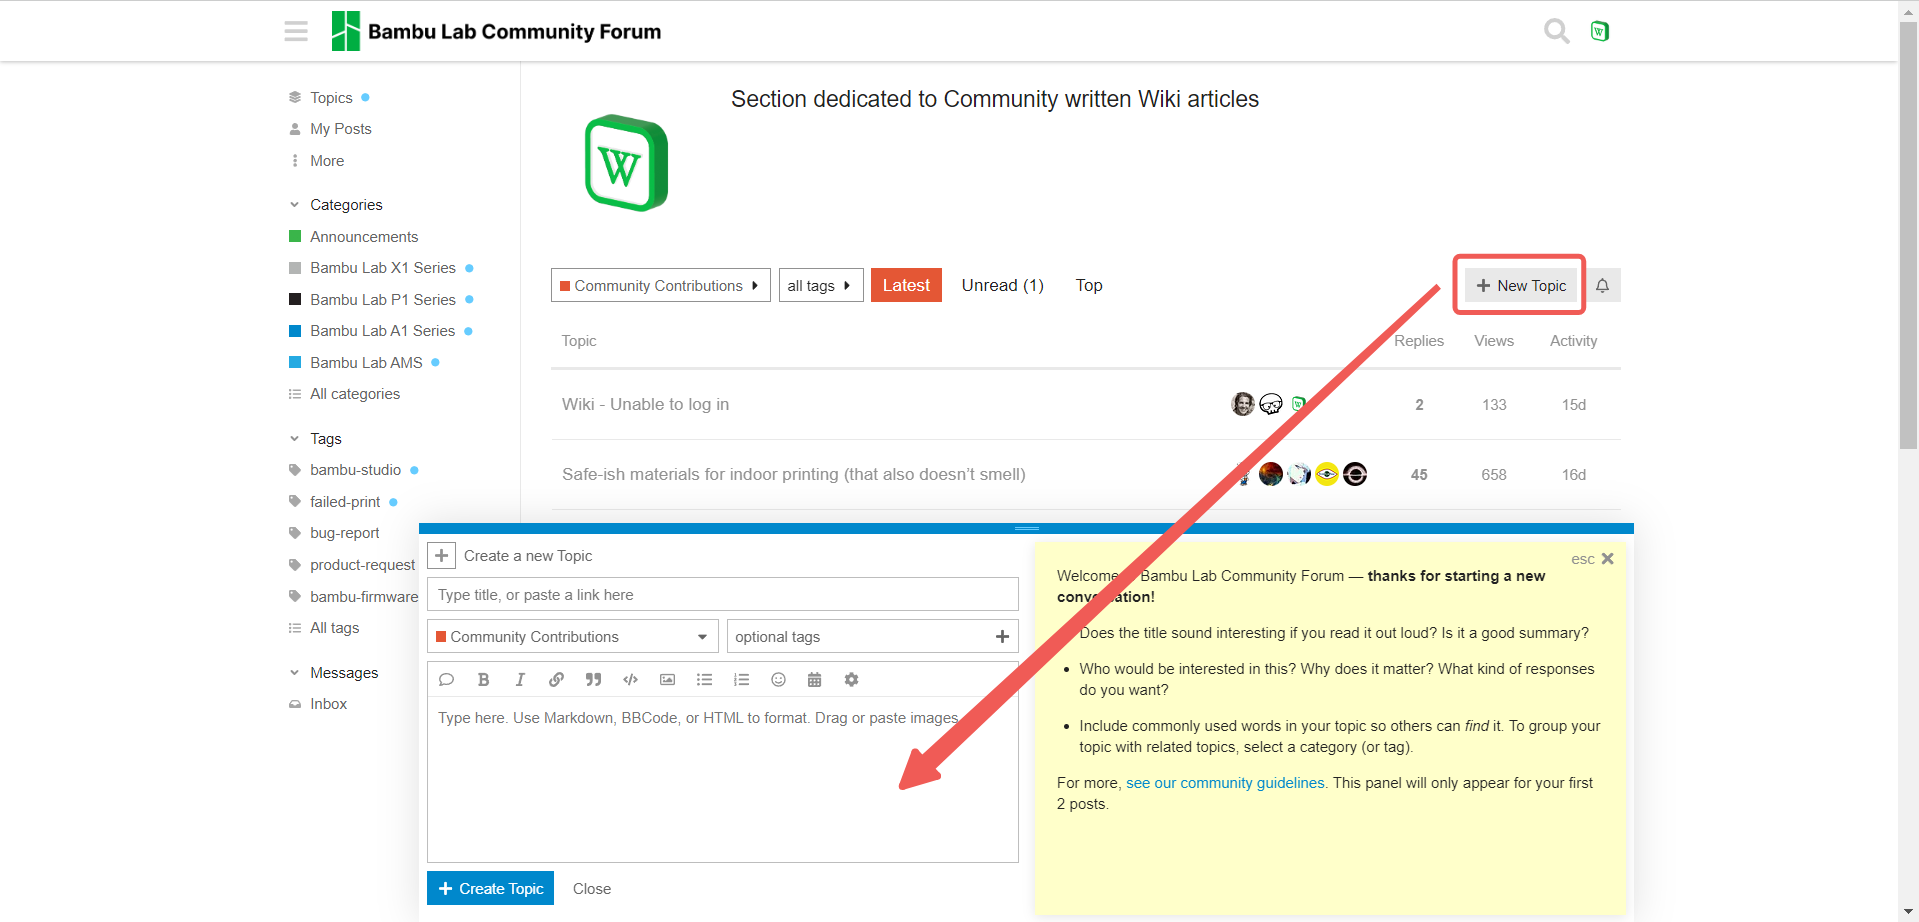Apply italic formatting in the editor
1919x922 pixels.
point(520,680)
